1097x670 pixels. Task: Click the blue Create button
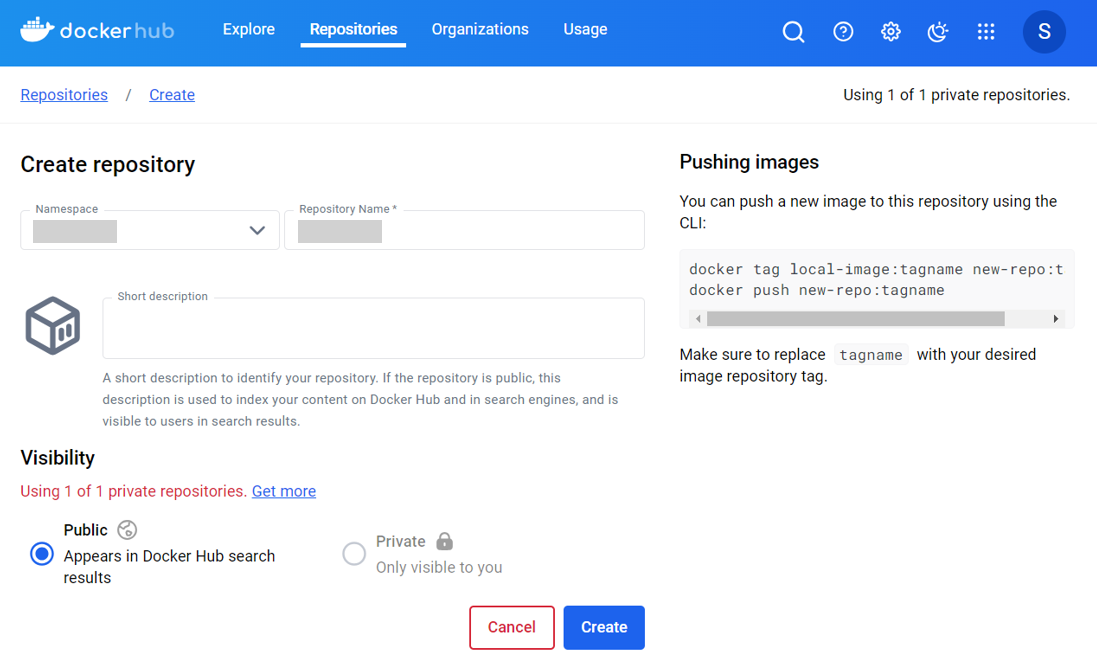point(604,627)
